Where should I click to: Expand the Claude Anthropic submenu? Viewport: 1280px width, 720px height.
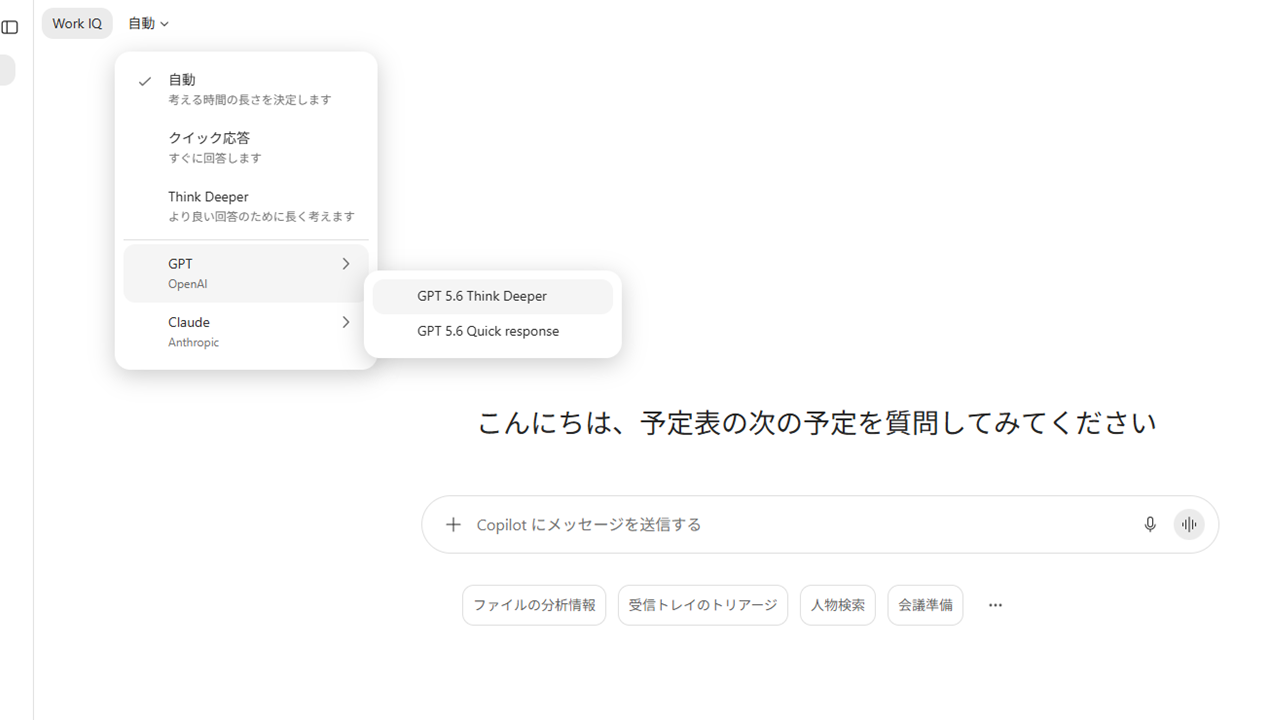coord(246,331)
